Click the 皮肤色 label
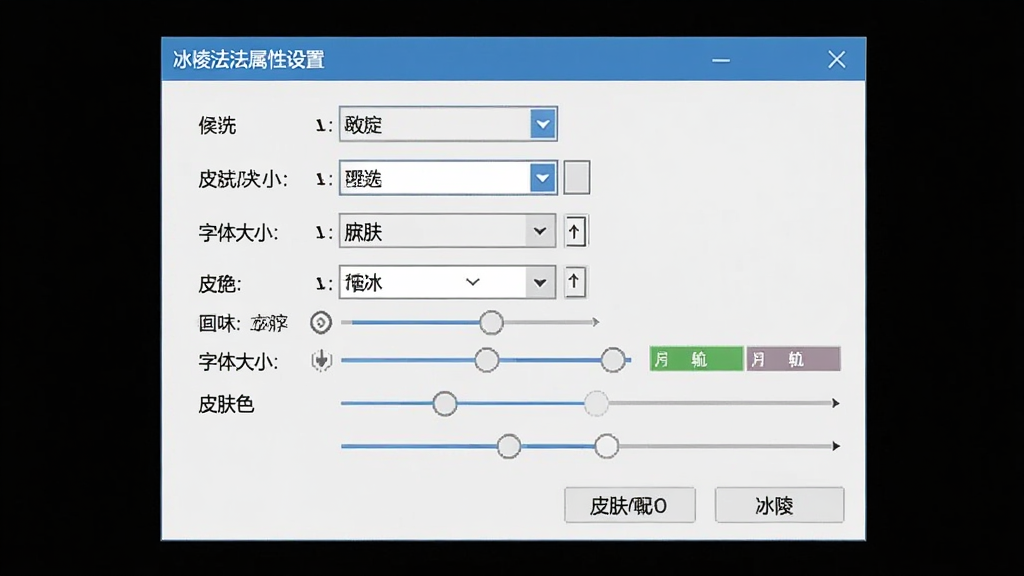This screenshot has width=1024, height=576. pyautogui.click(x=226, y=404)
